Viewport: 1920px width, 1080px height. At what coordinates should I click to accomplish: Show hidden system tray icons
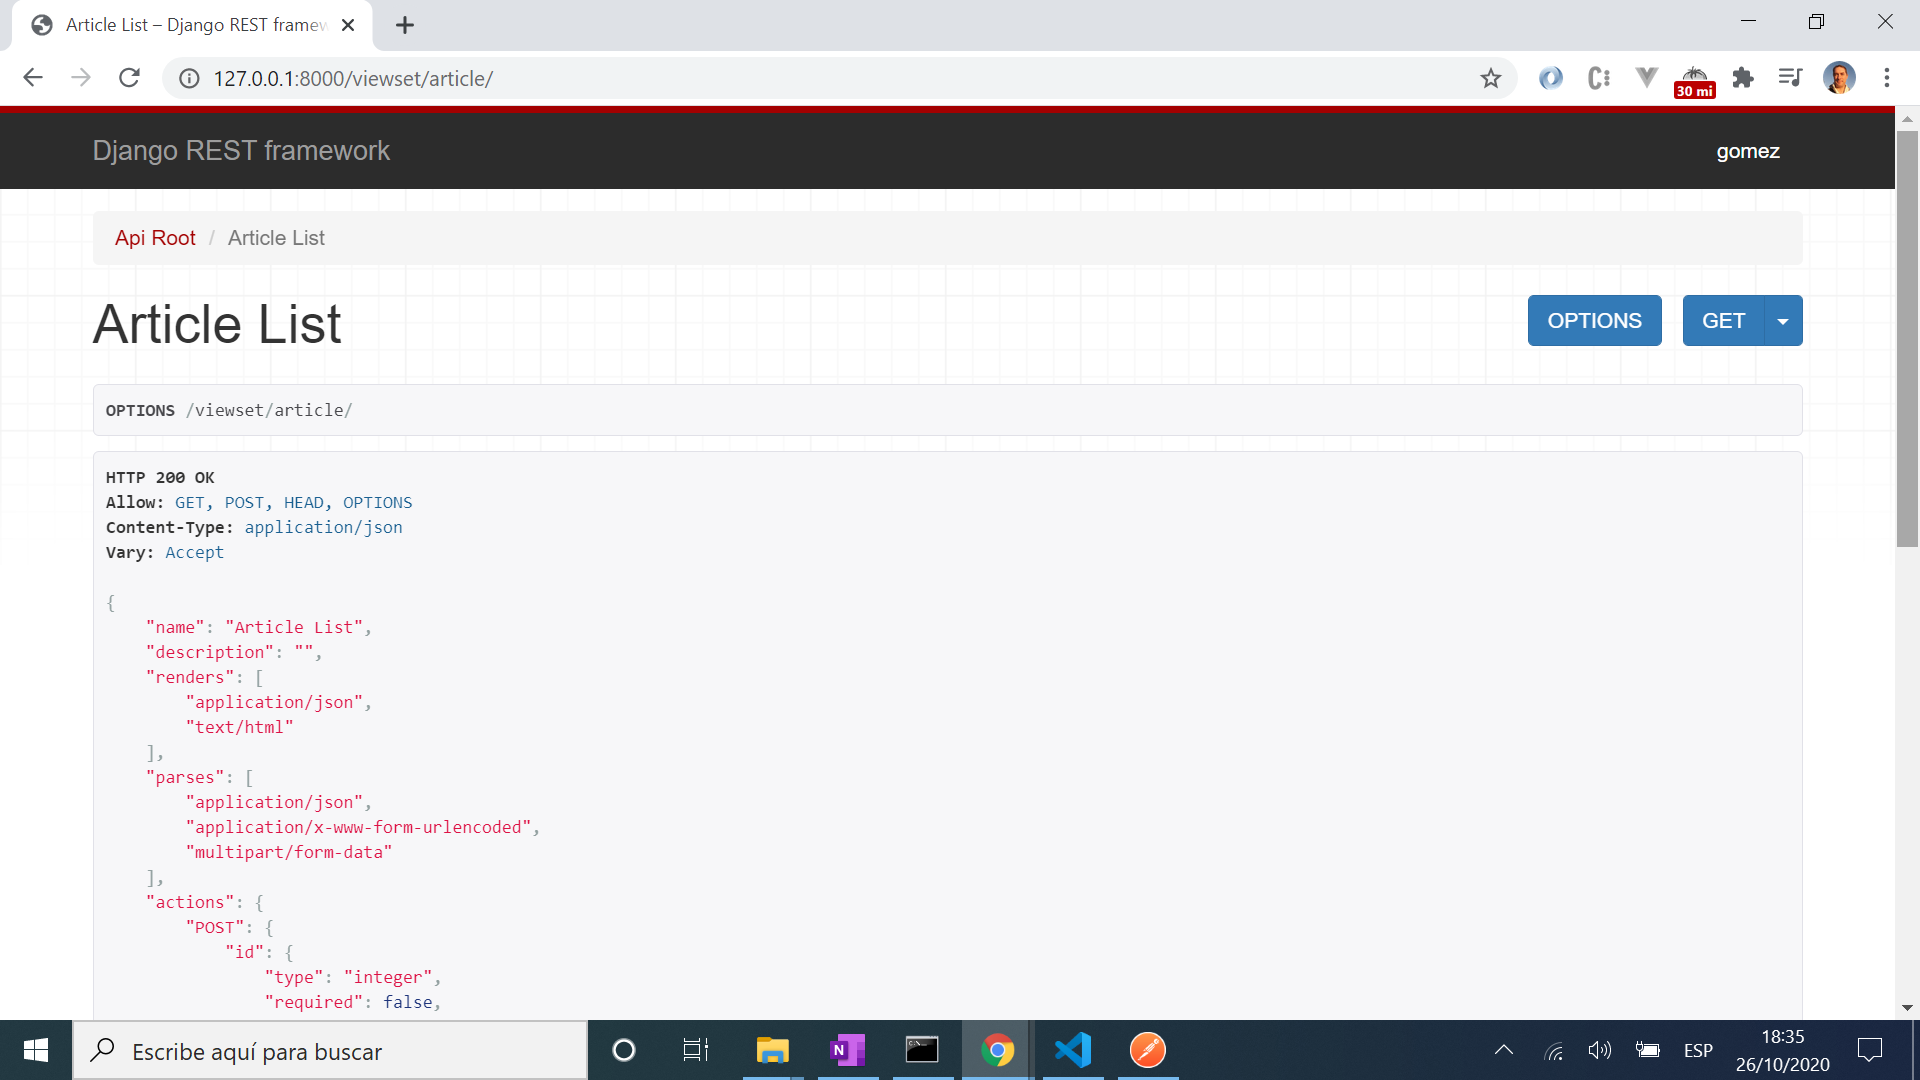(x=1503, y=1050)
